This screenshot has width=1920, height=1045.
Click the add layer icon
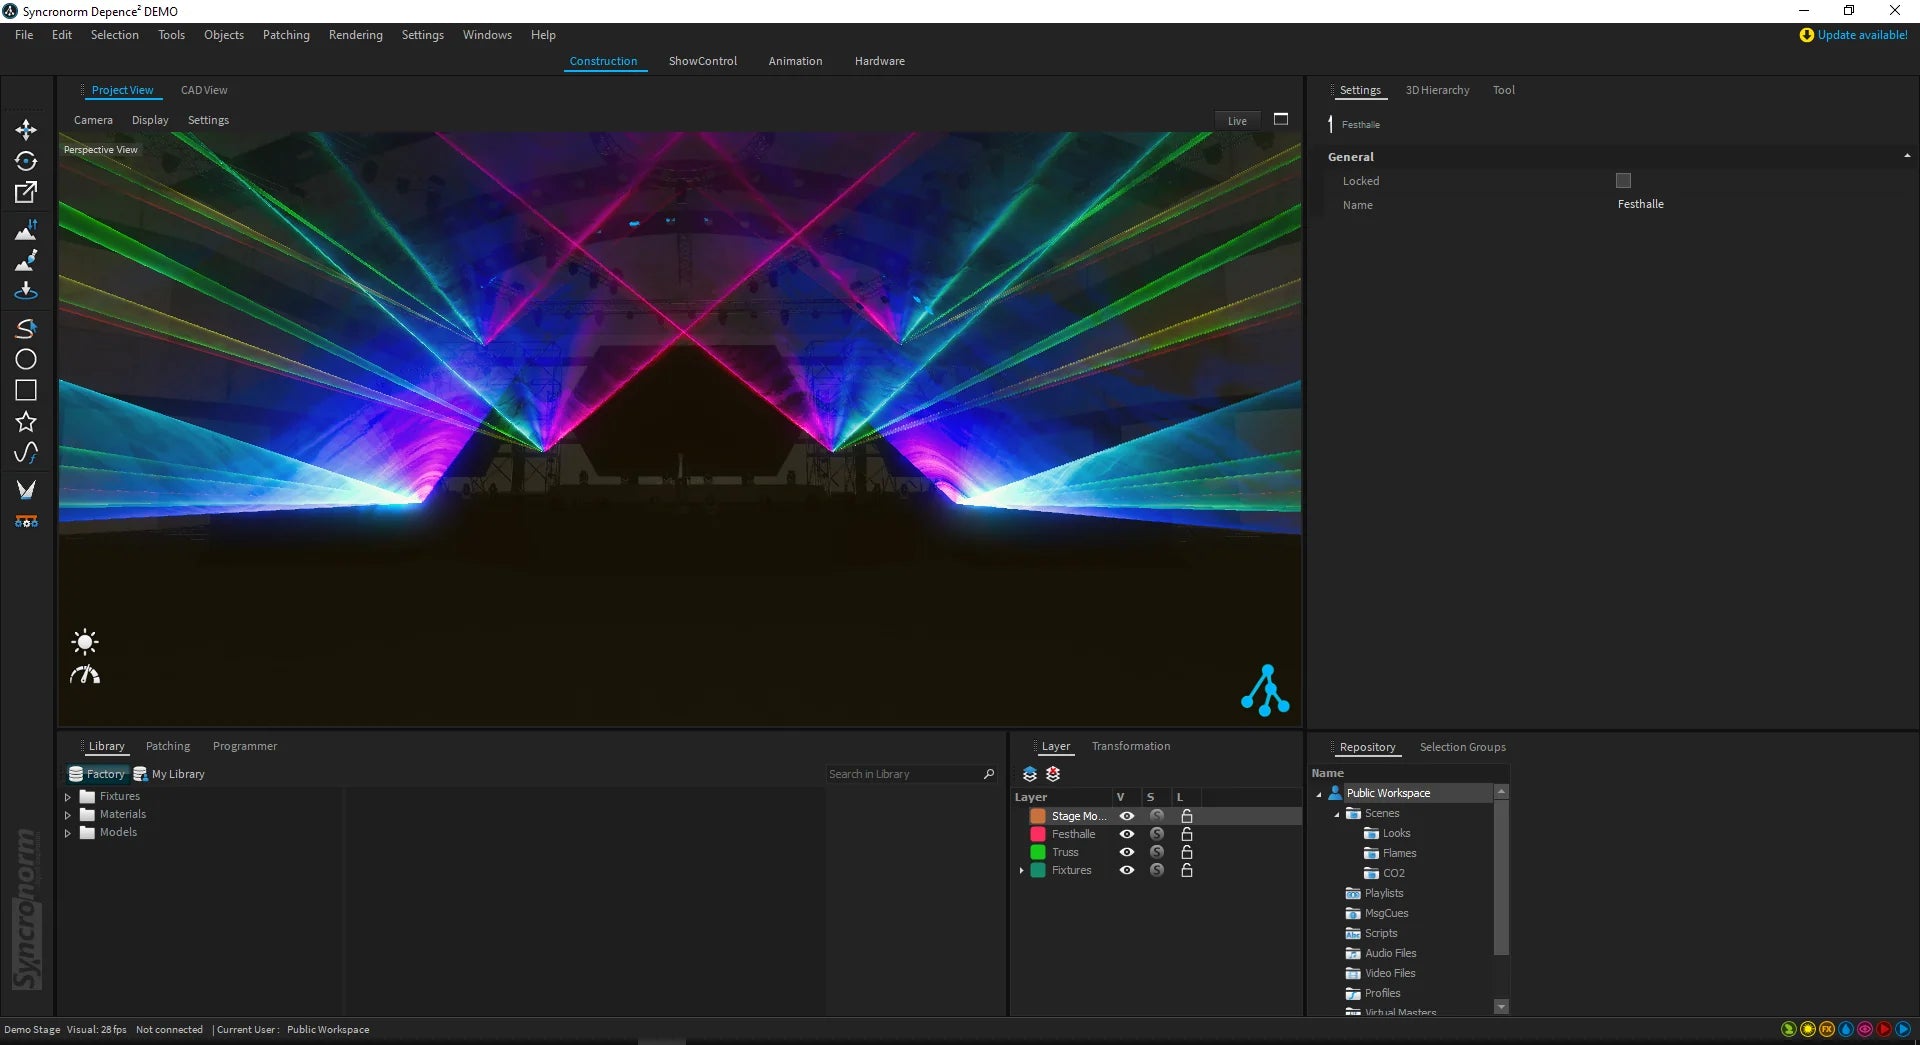click(x=1030, y=774)
